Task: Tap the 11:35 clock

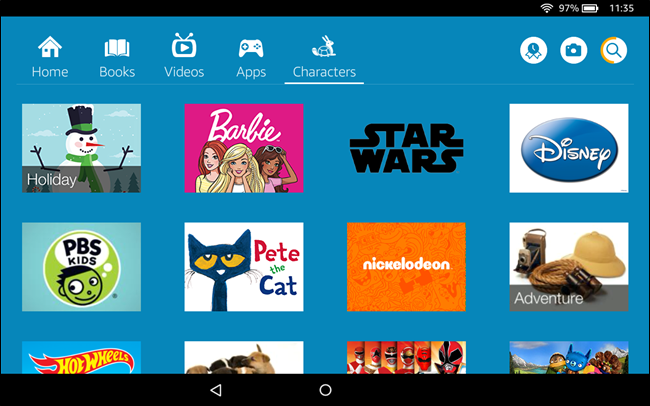Action: pos(621,8)
